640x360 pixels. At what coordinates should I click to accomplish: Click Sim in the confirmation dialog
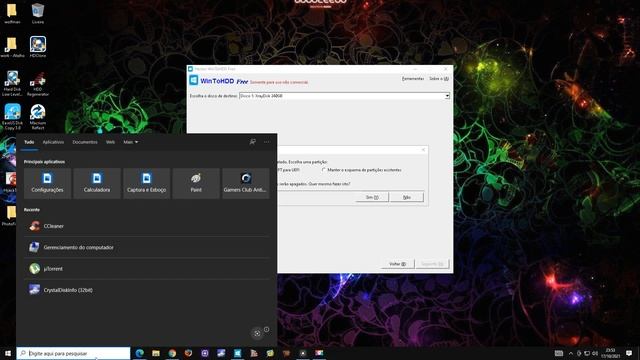click(x=372, y=197)
